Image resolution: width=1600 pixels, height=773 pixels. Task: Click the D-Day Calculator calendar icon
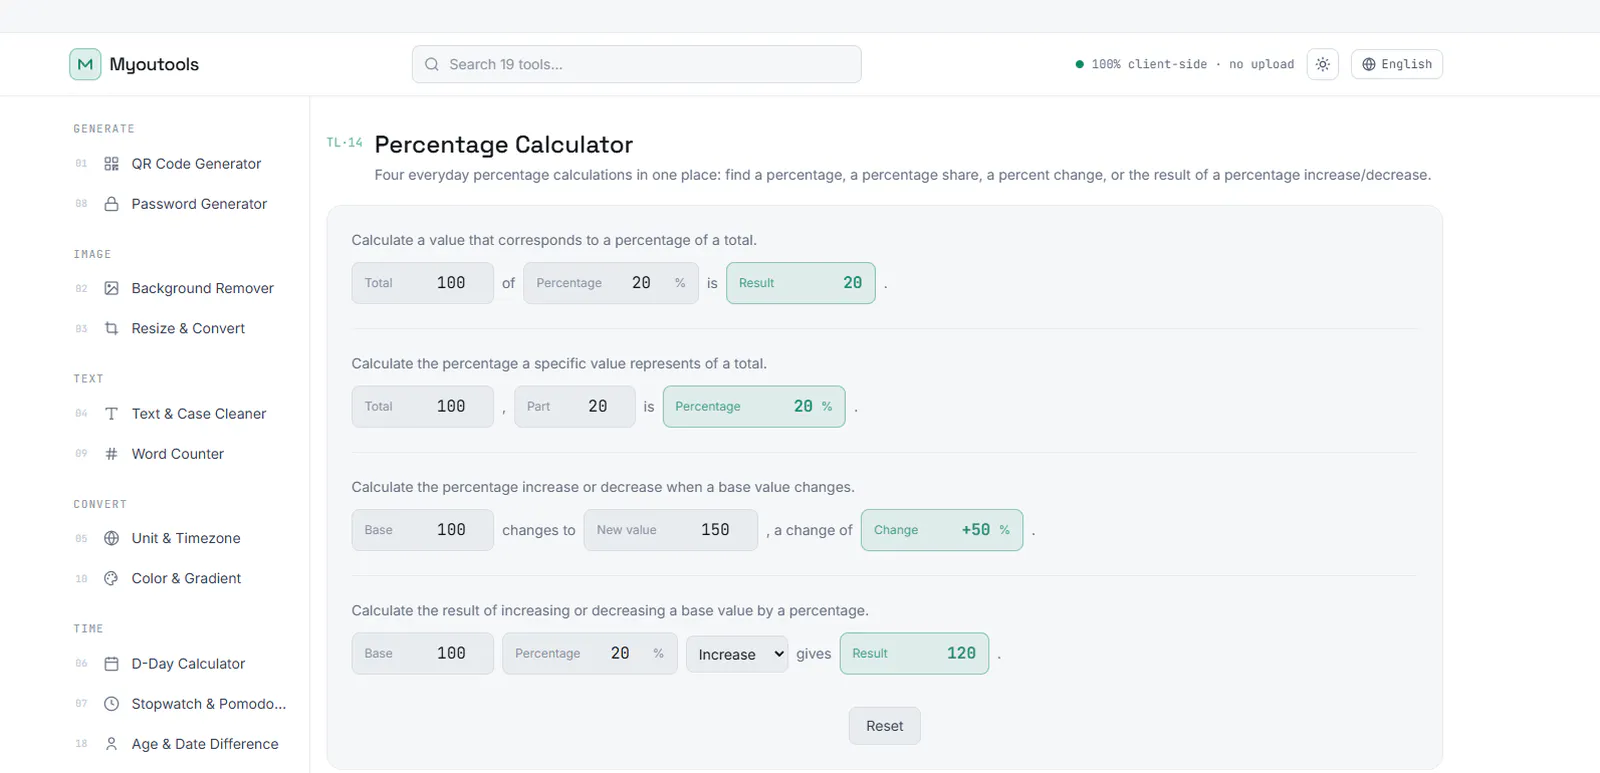[x=112, y=664]
